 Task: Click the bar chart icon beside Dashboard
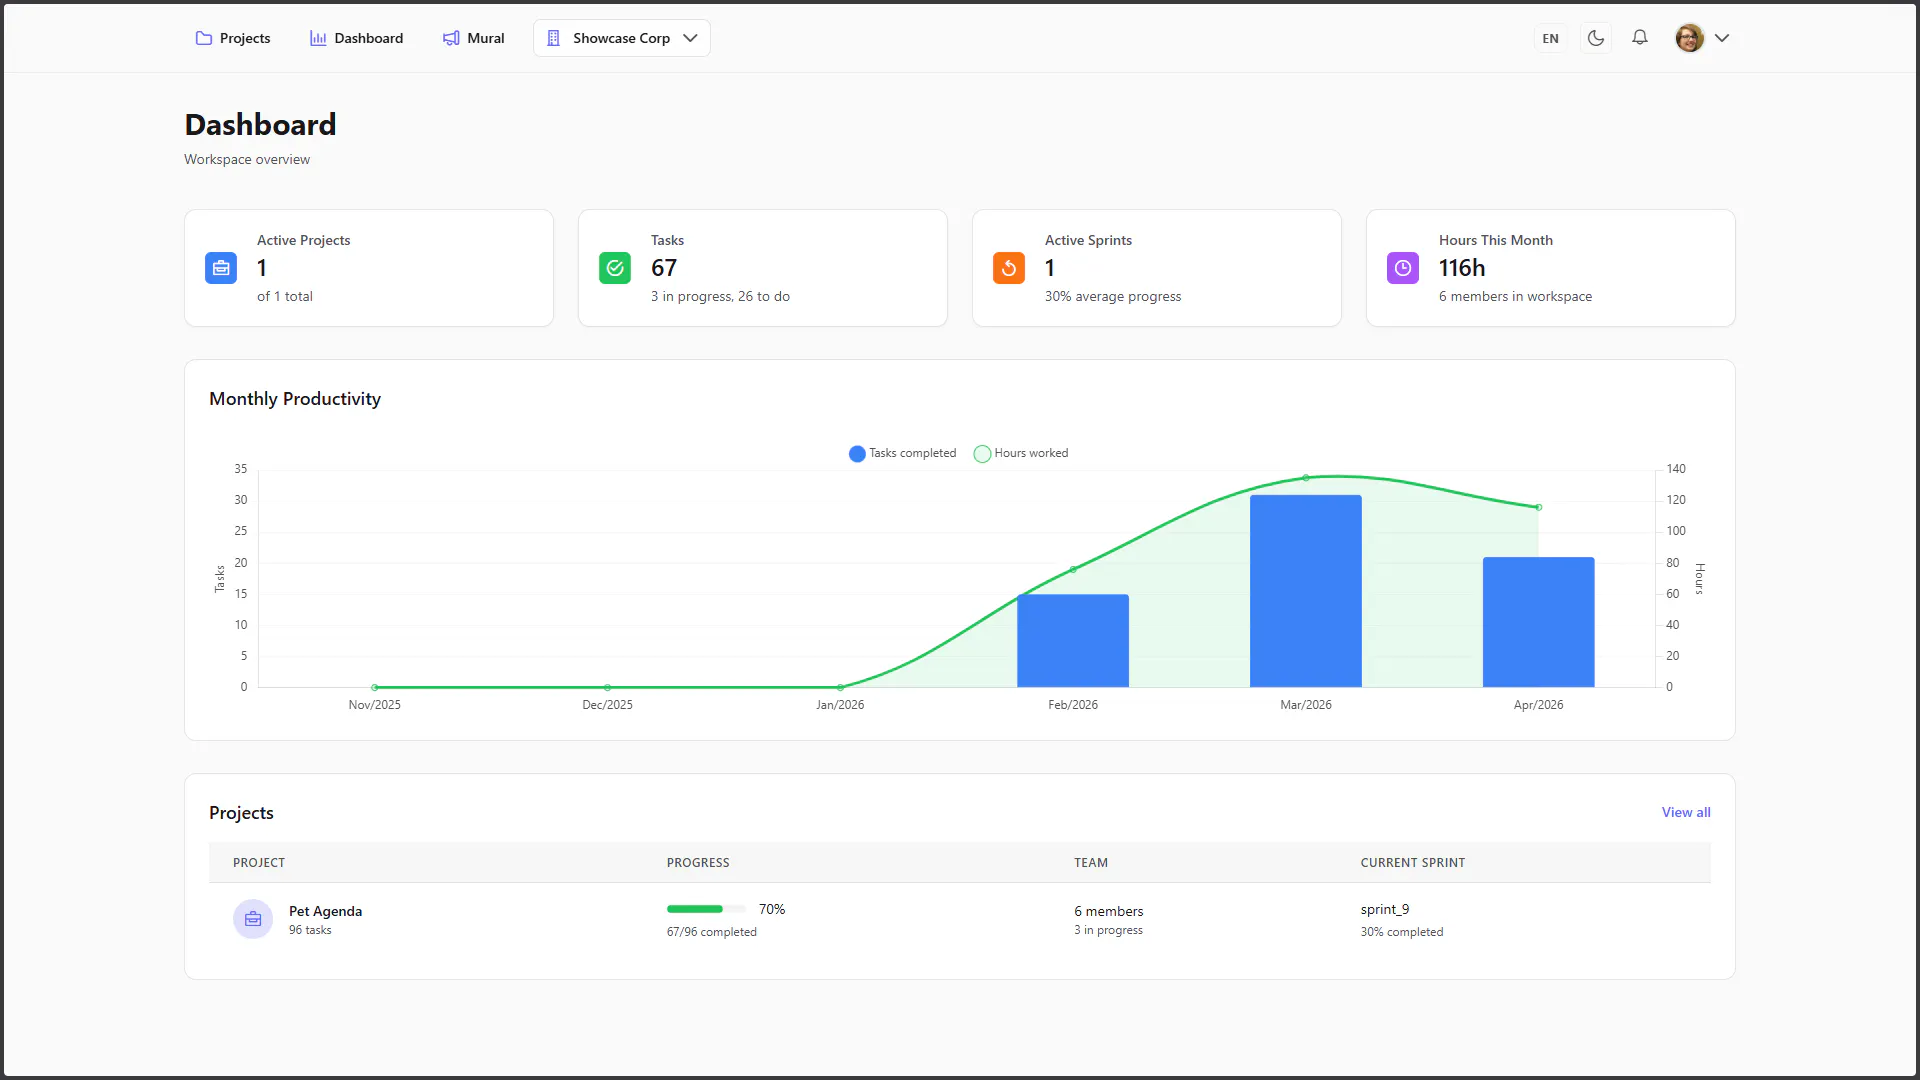[318, 38]
